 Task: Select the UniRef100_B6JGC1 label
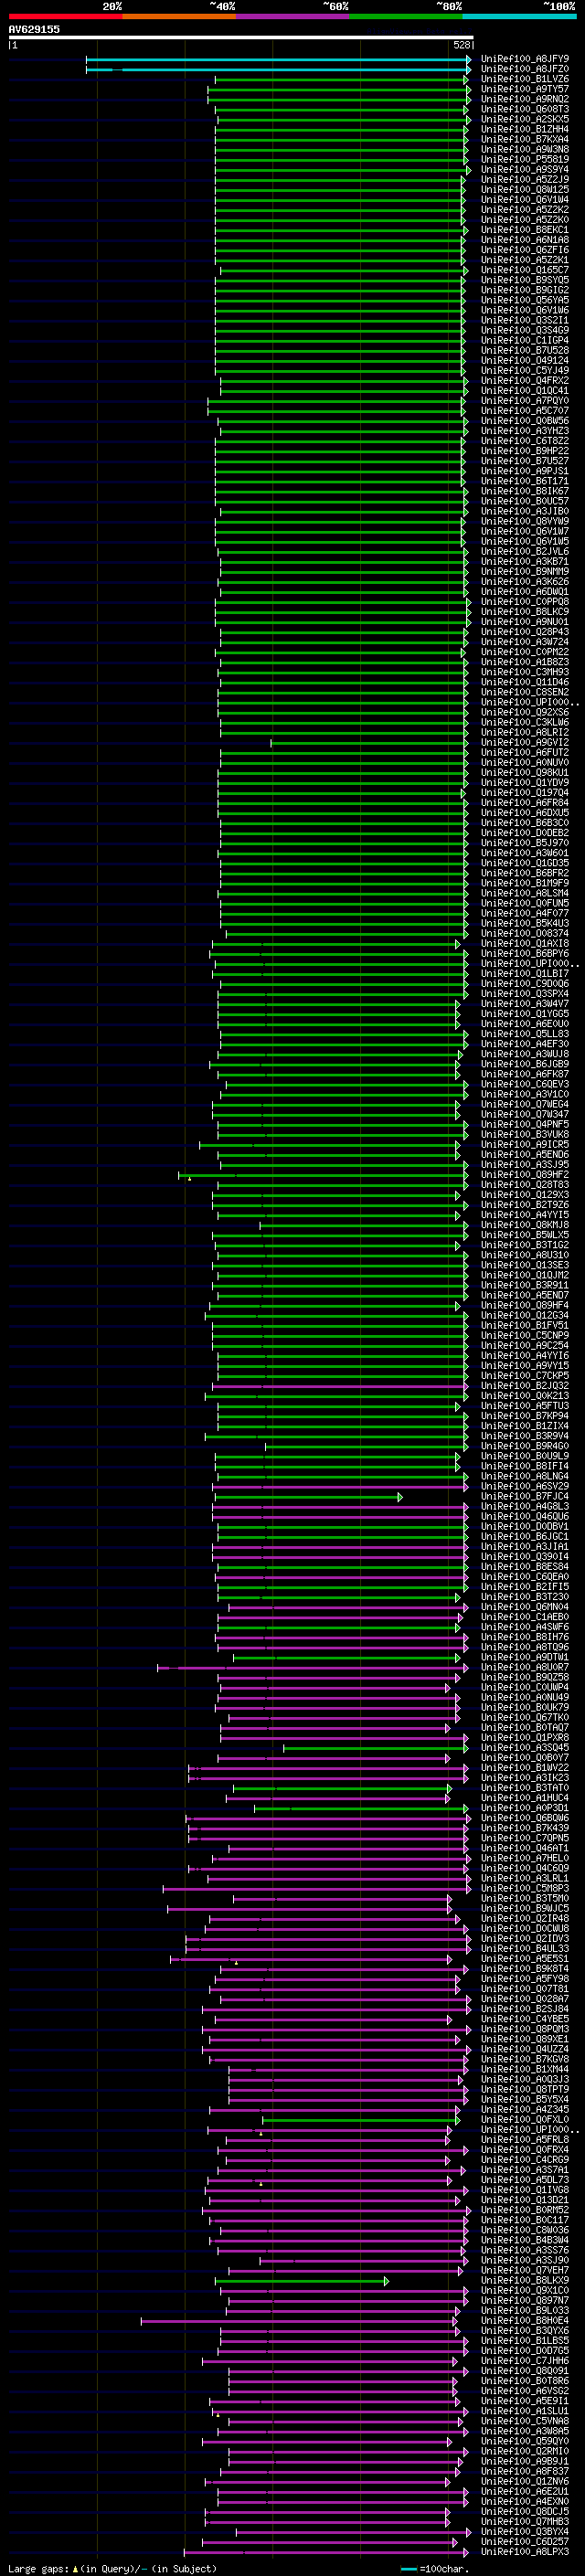[525, 1536]
